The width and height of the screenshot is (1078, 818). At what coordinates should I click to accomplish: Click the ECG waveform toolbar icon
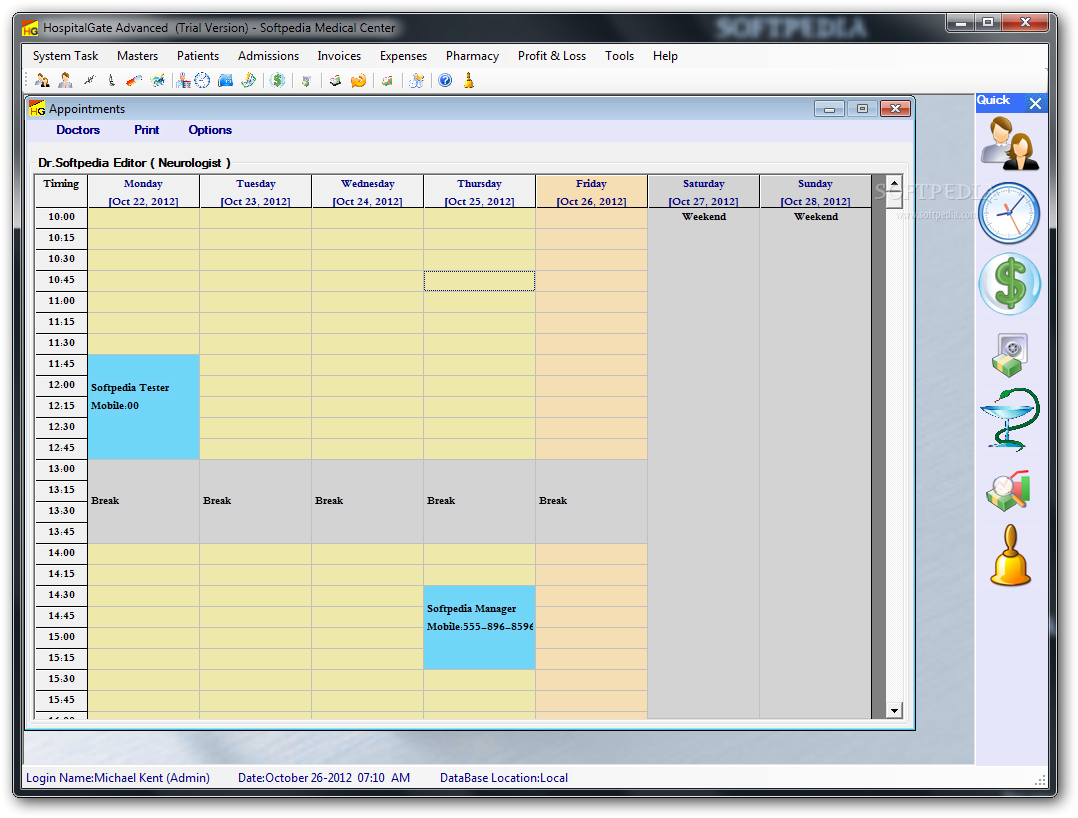click(89, 80)
